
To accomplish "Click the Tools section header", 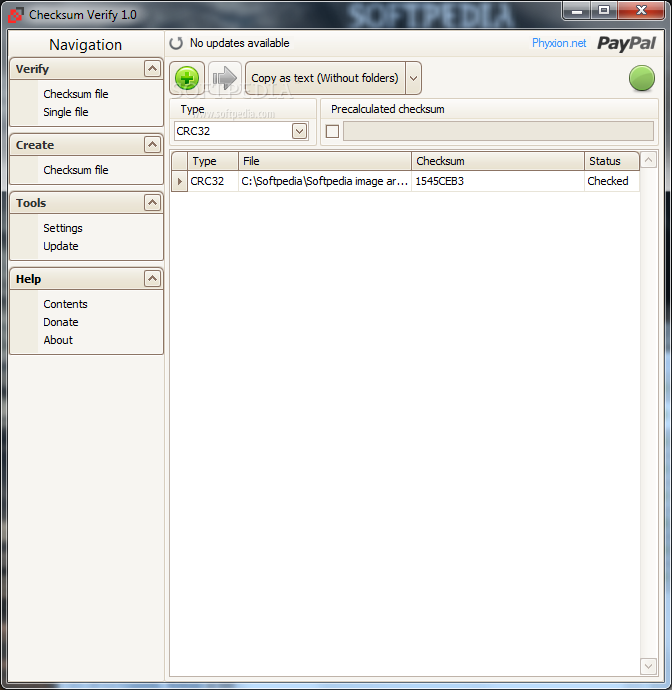I will 86,202.
